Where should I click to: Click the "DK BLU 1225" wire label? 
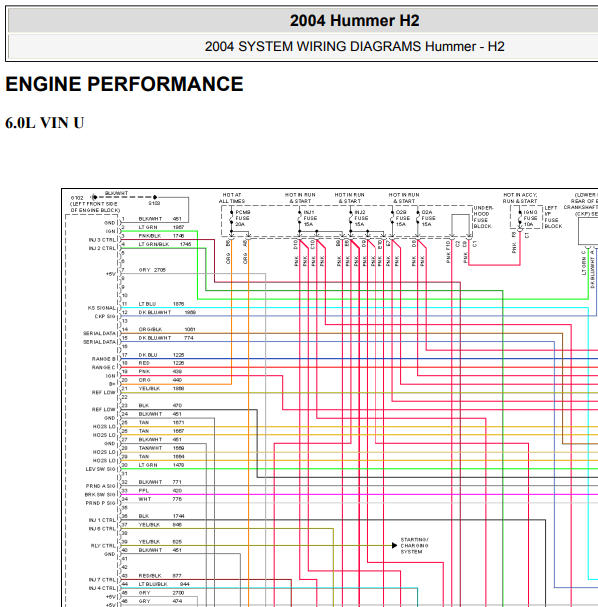tap(161, 355)
